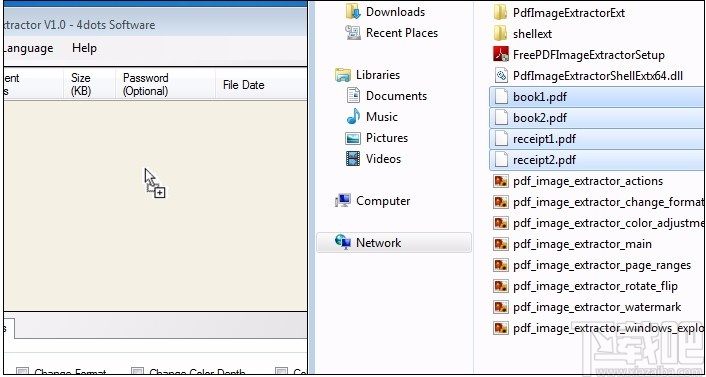Click the FreePDFImageExtractorSetup PDF icon
The height and width of the screenshot is (377, 706).
(501, 55)
